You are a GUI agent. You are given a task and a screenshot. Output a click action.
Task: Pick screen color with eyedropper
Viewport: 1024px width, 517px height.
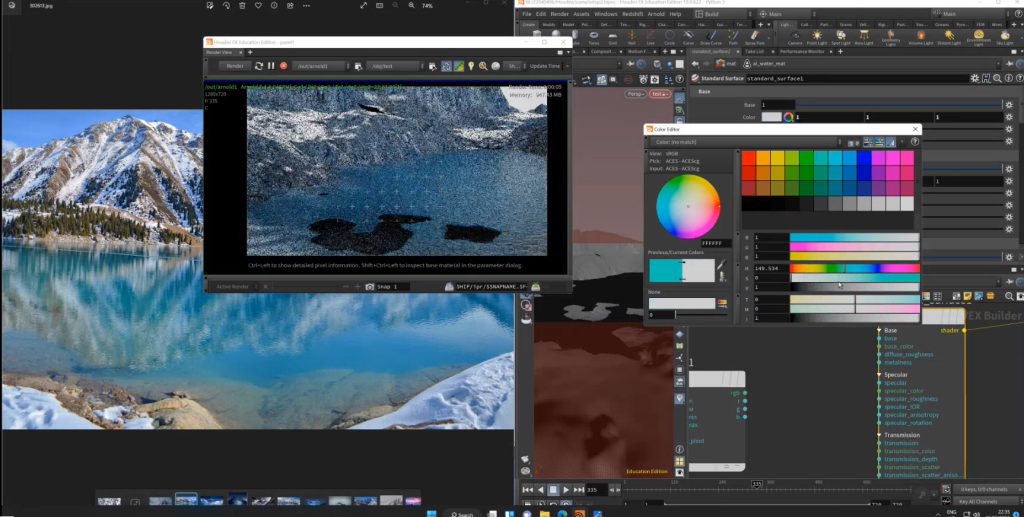pyautogui.click(x=722, y=265)
